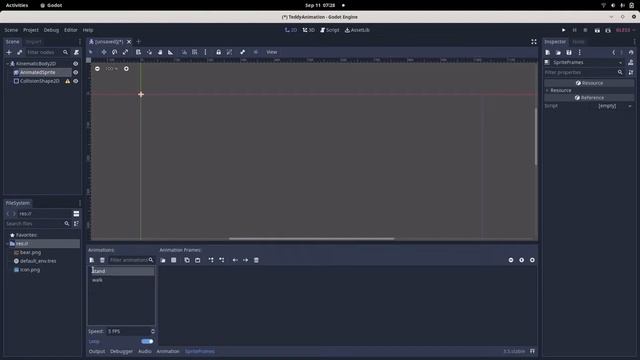Open the Debugger bottom panel
640x360 pixels.
coord(121,351)
